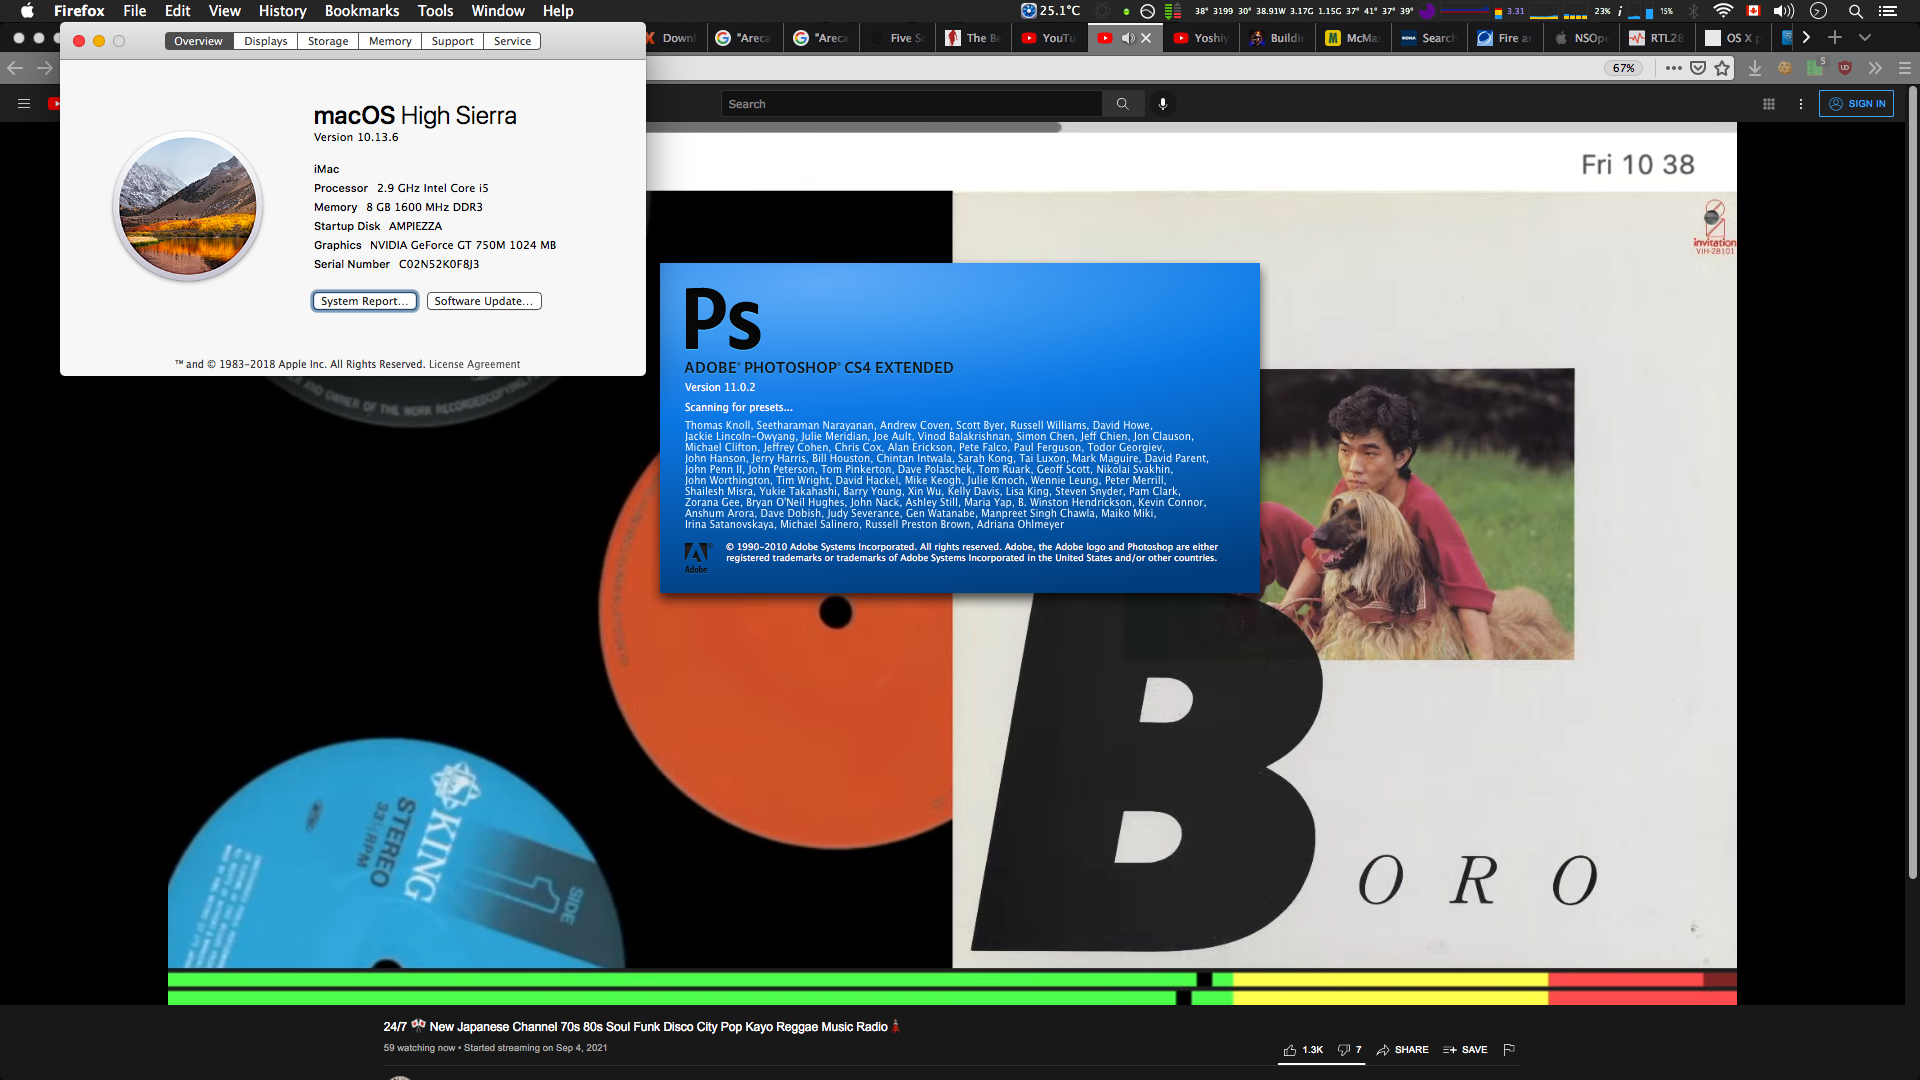Click the System Report button
Screen dimensions: 1920x1080
click(x=364, y=301)
